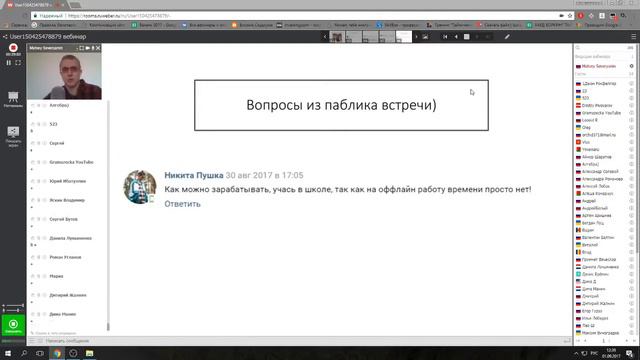This screenshot has width=640, height=360.
Task: Open File Explorer from taskbar
Action: click(89, 353)
